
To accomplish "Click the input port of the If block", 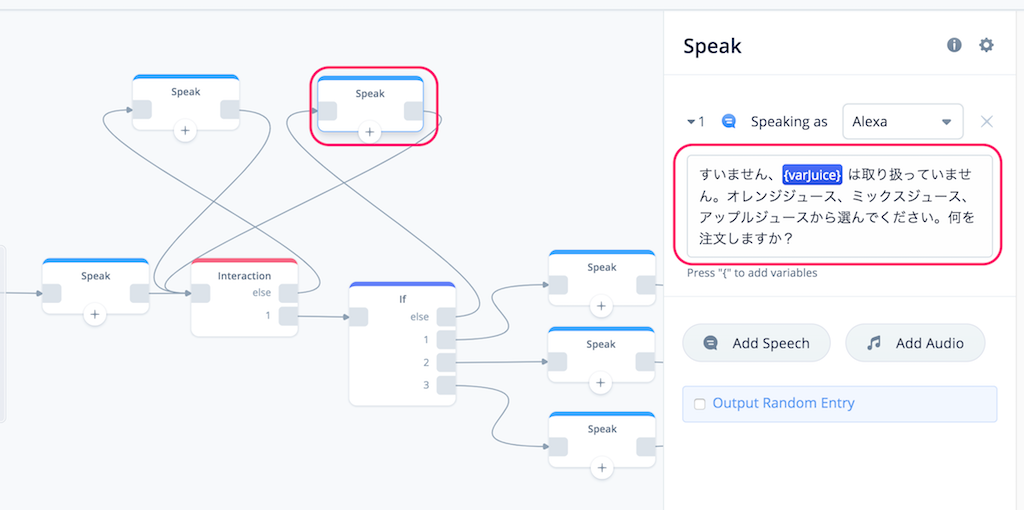I will point(359,317).
